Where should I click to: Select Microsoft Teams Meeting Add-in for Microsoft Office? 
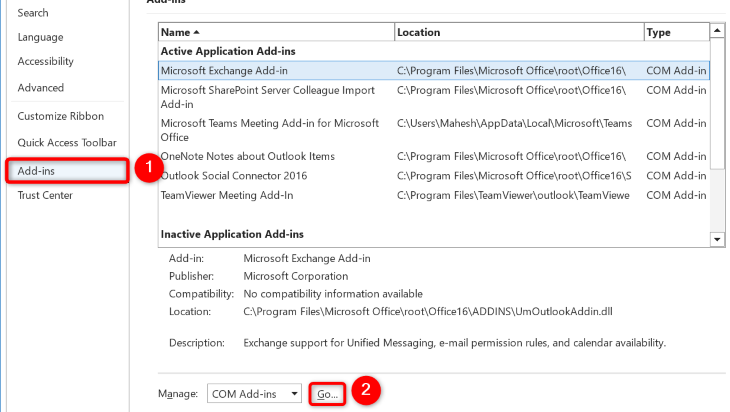(434, 130)
